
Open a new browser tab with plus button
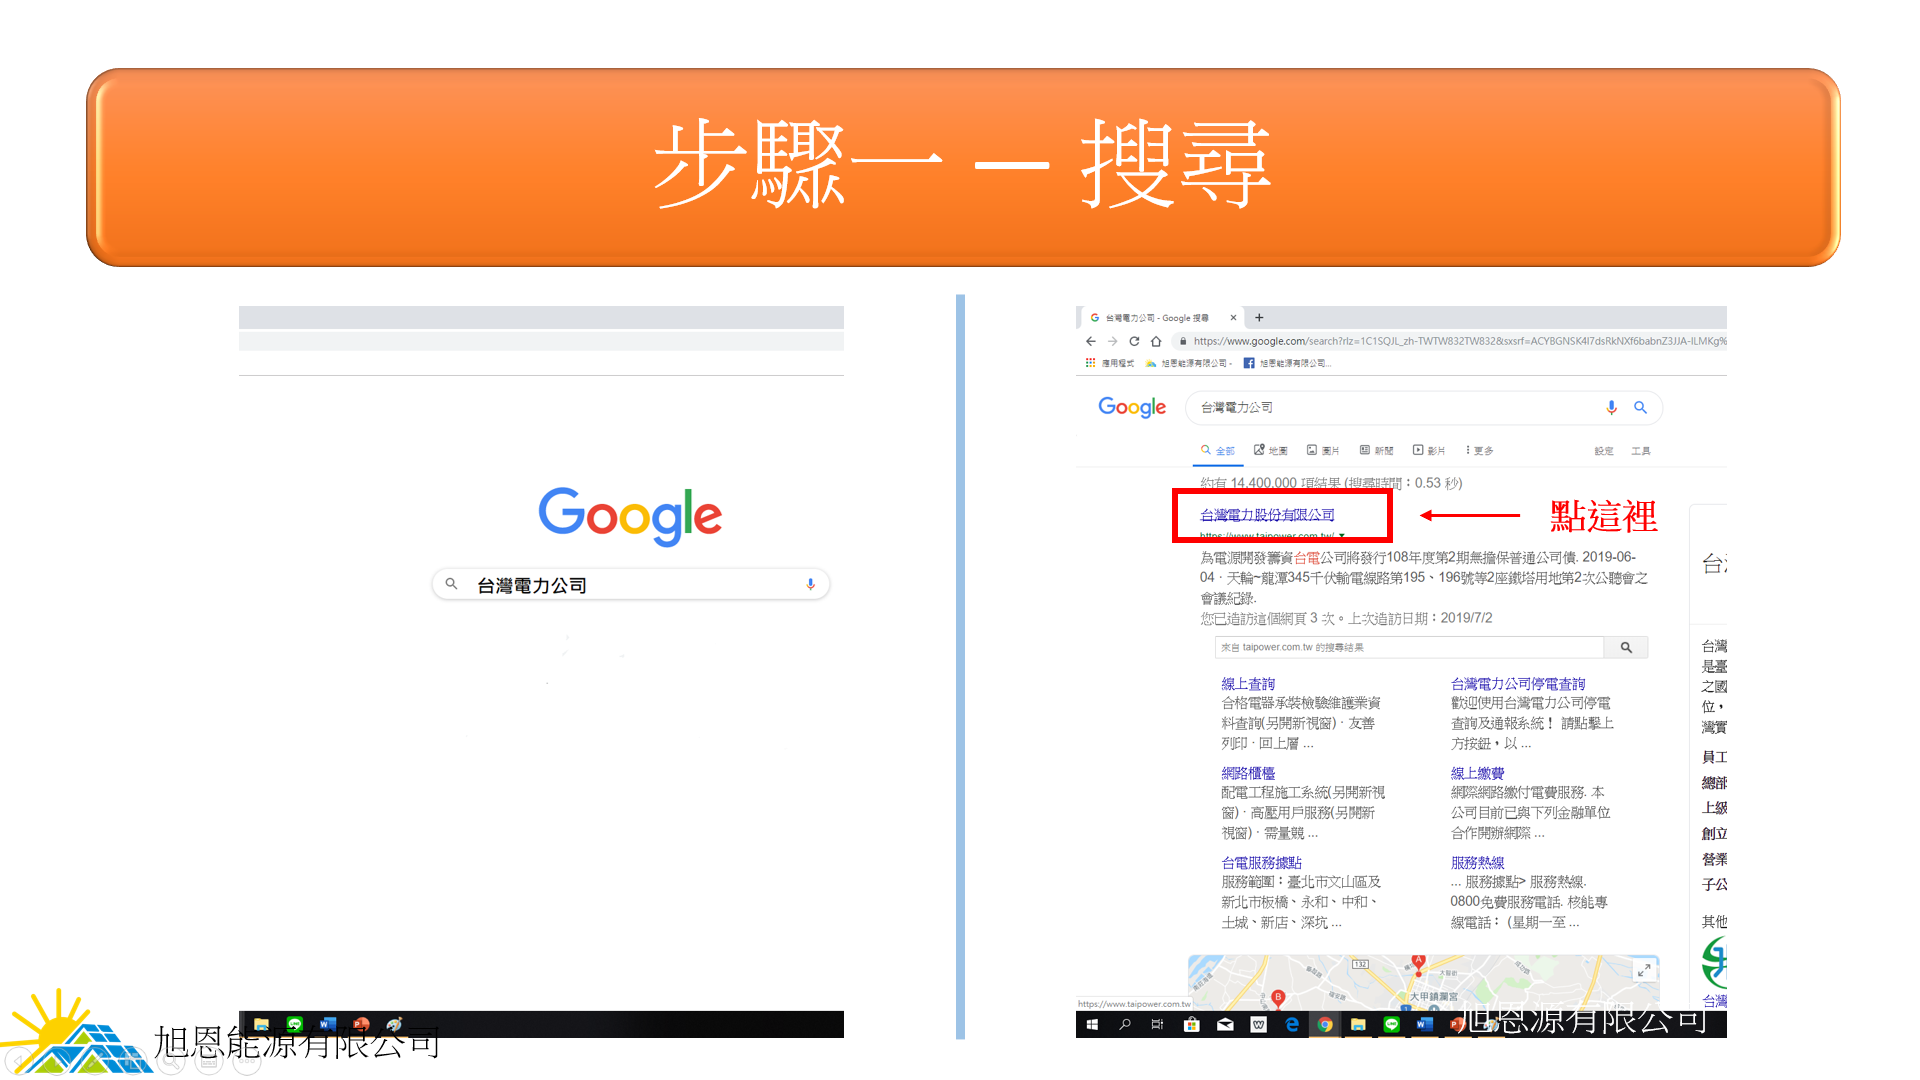coord(1259,318)
